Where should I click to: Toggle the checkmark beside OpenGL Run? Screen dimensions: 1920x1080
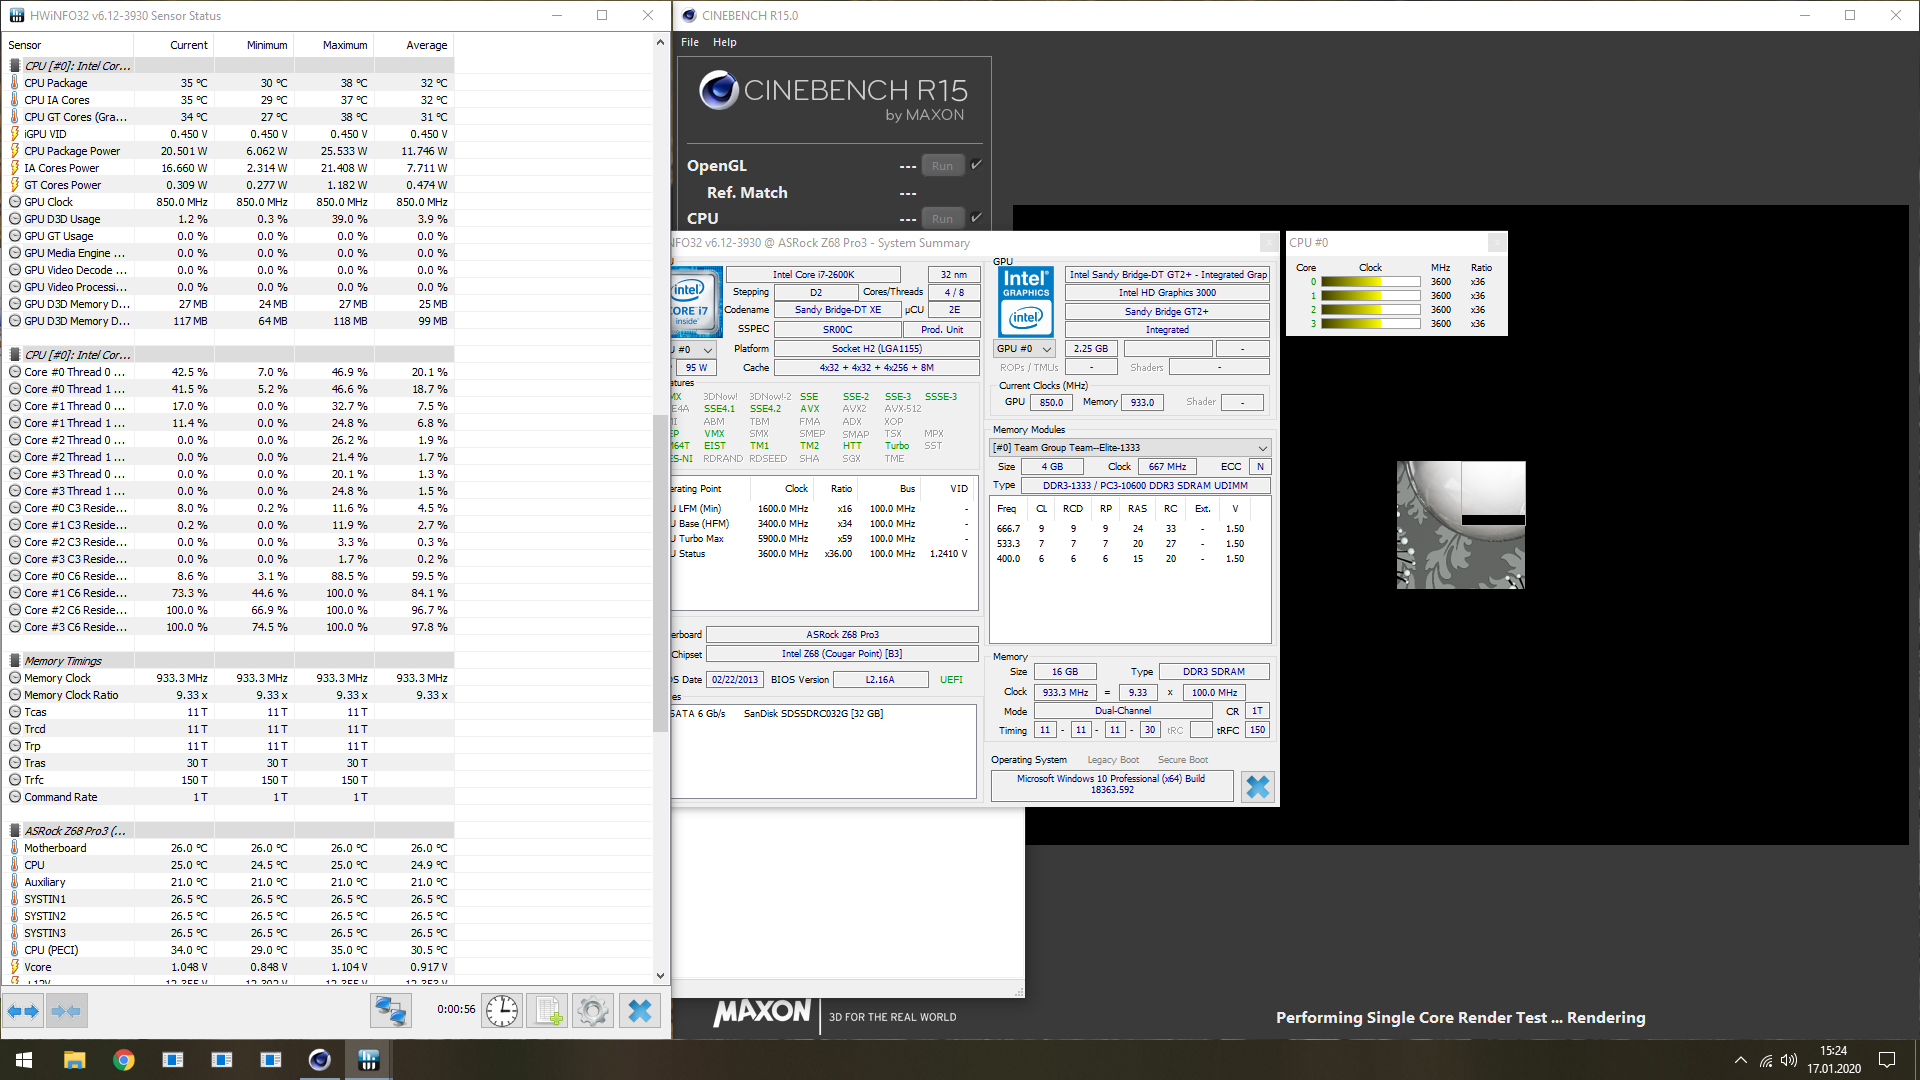tap(977, 164)
